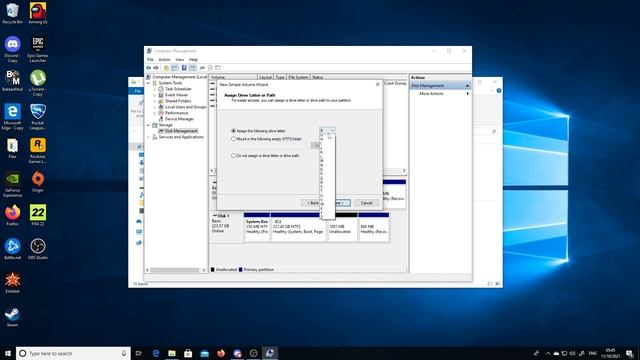Select the (C:) NTFS partition block

(298, 227)
